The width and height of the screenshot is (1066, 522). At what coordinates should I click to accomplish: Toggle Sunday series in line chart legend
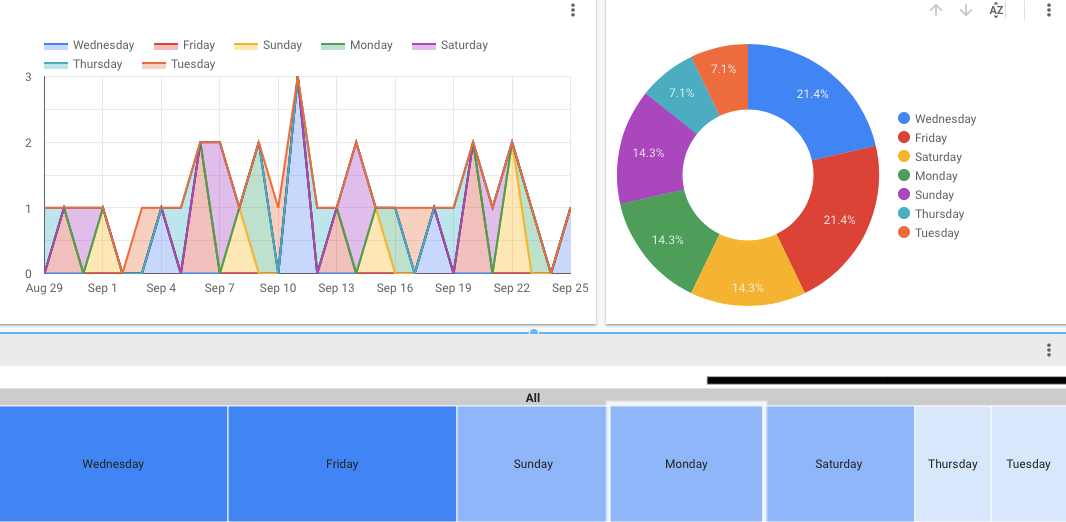tap(268, 45)
